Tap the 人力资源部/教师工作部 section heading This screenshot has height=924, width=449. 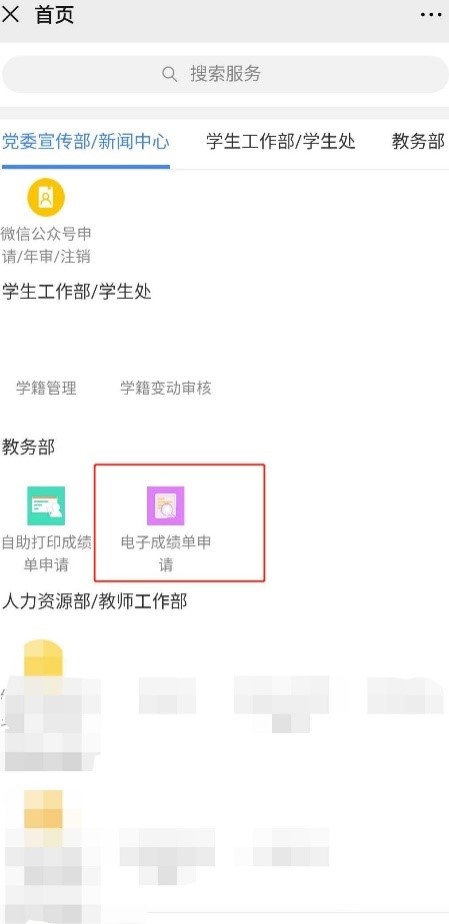95,602
